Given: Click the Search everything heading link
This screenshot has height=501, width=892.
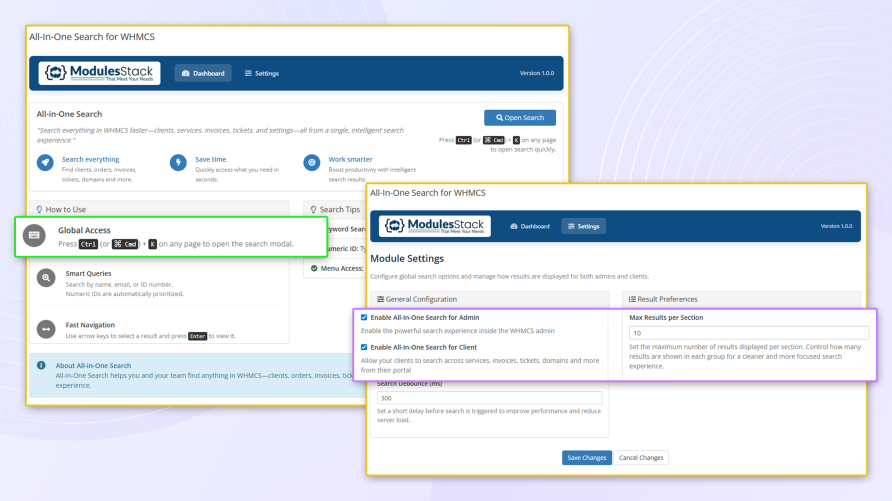Looking at the screenshot, I should (x=90, y=159).
